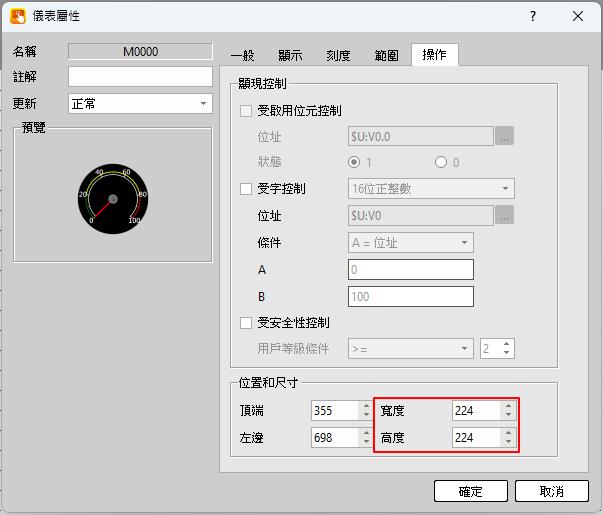Click the 取消 button

point(551,491)
